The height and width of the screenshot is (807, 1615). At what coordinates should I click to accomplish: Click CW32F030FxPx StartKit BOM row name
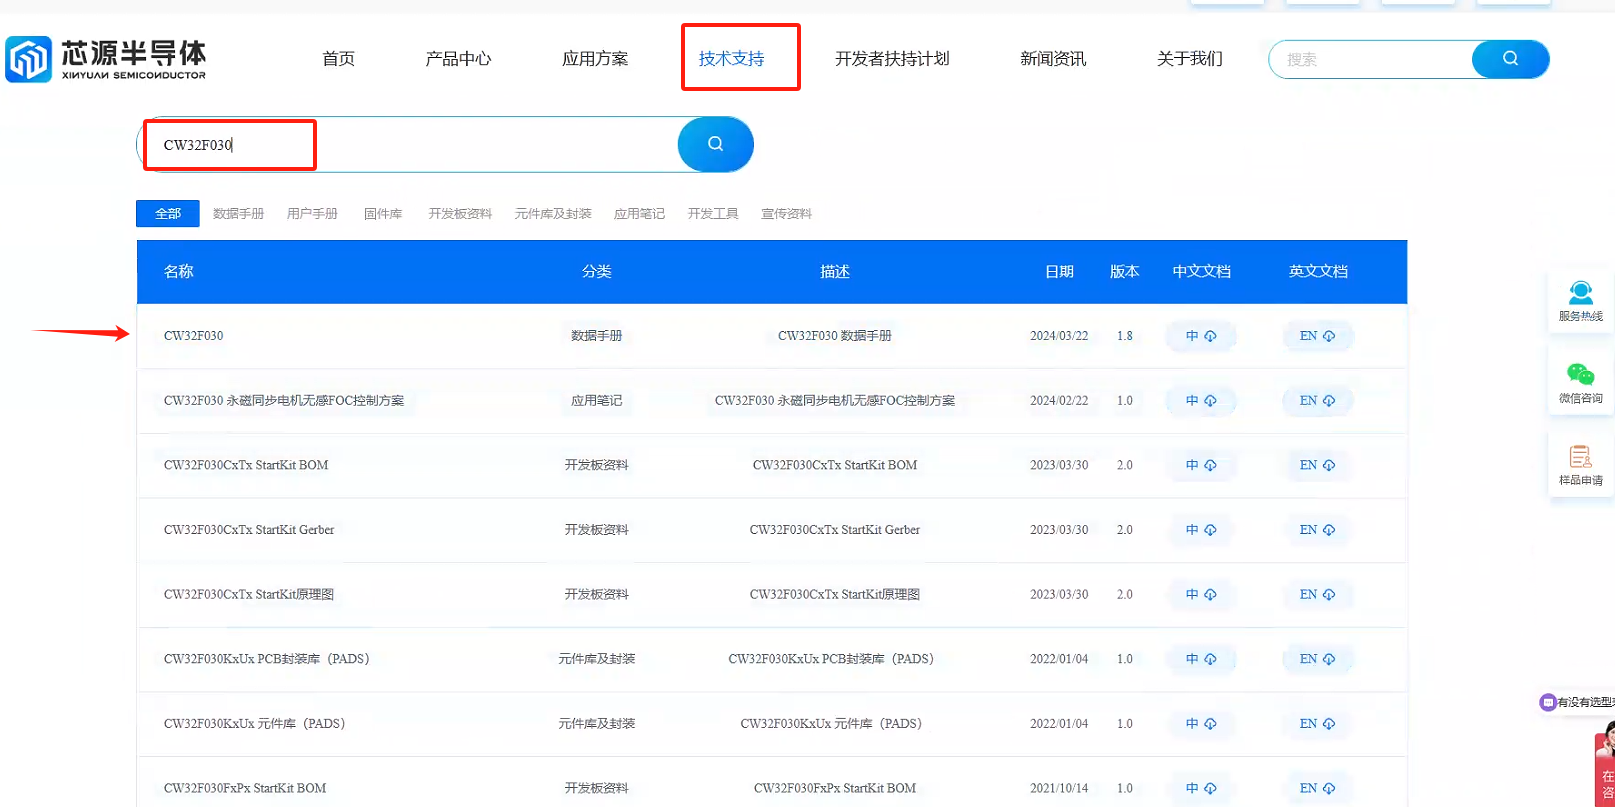pos(245,788)
